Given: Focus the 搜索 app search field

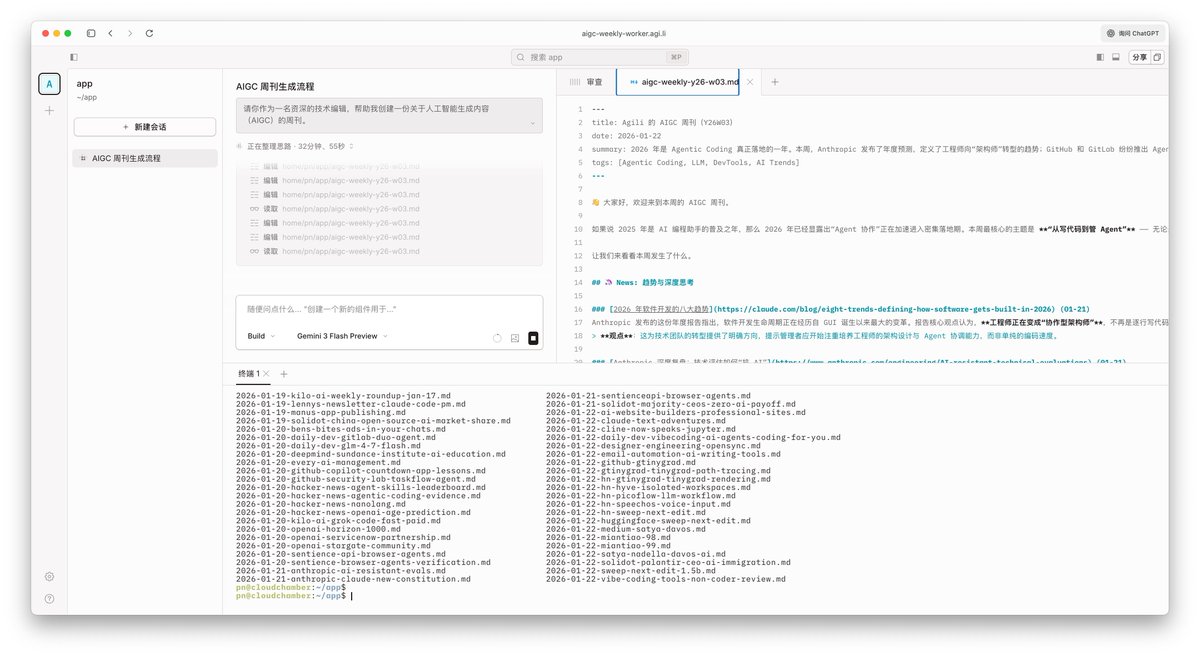Looking at the screenshot, I should [600, 57].
